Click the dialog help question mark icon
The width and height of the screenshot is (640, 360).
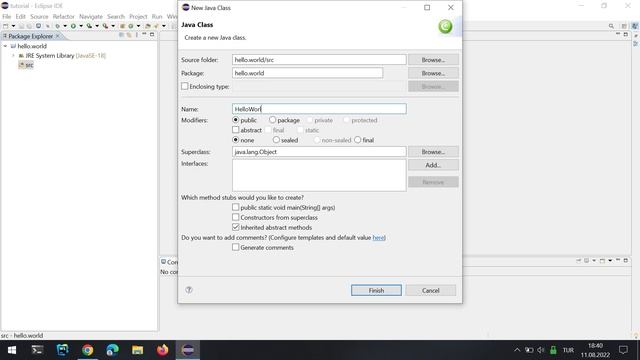pyautogui.click(x=189, y=290)
